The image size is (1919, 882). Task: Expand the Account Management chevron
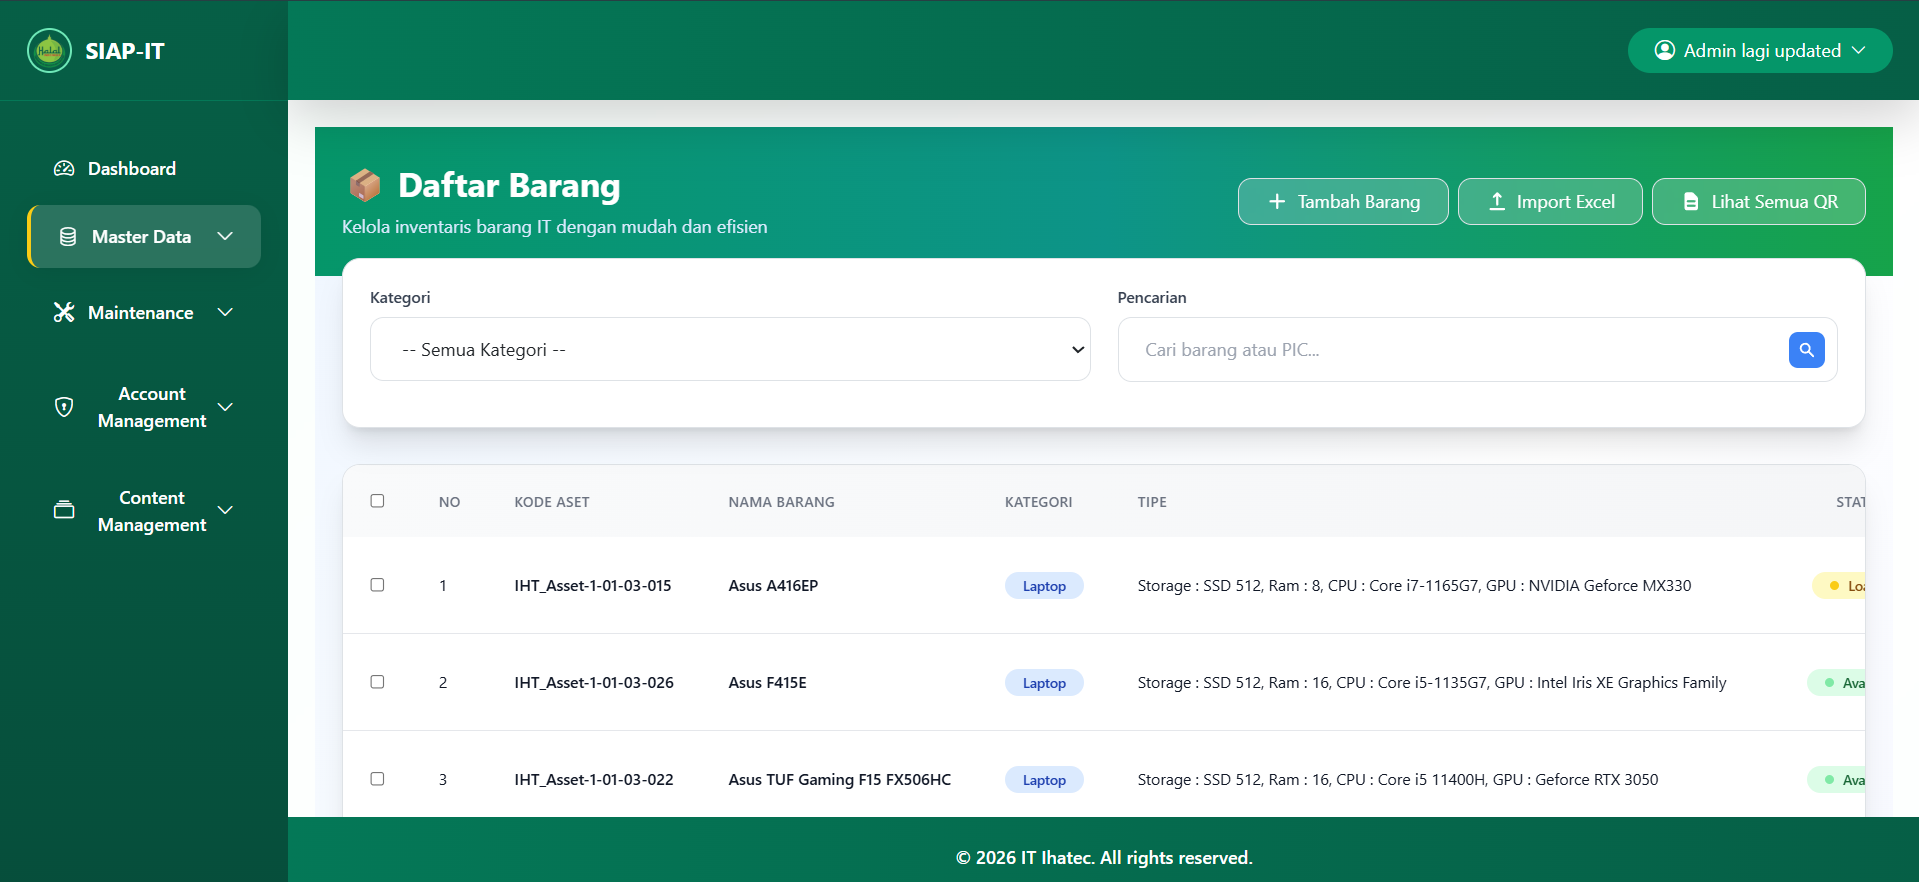pyautogui.click(x=225, y=407)
